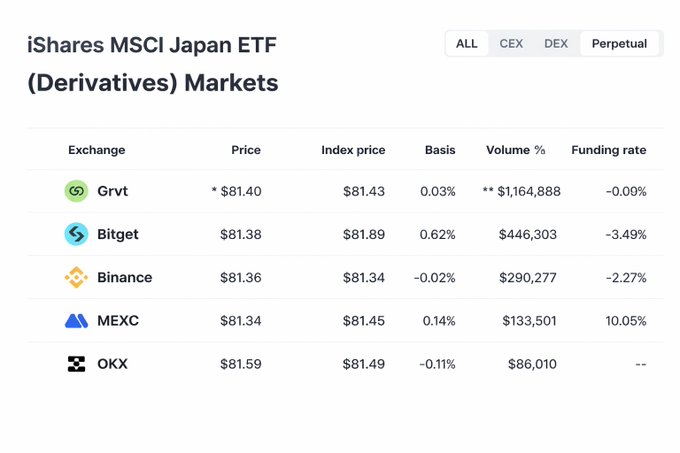This screenshot has height=453, width=680.
Task: Select the Perpetual filter tab
Action: [x=619, y=44]
